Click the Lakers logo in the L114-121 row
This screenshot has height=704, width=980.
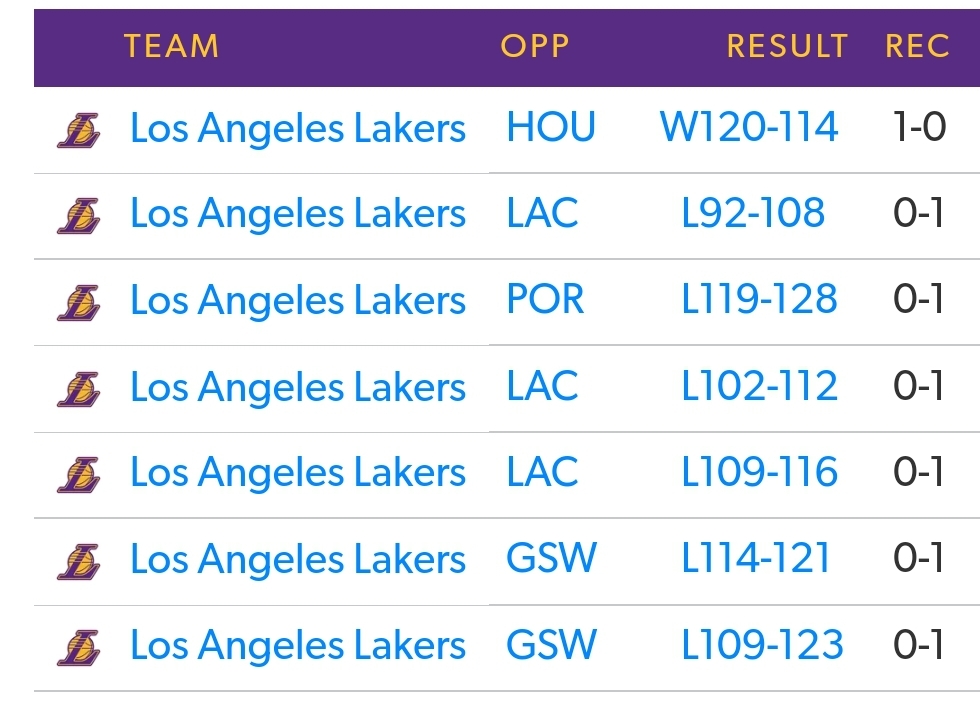point(79,562)
